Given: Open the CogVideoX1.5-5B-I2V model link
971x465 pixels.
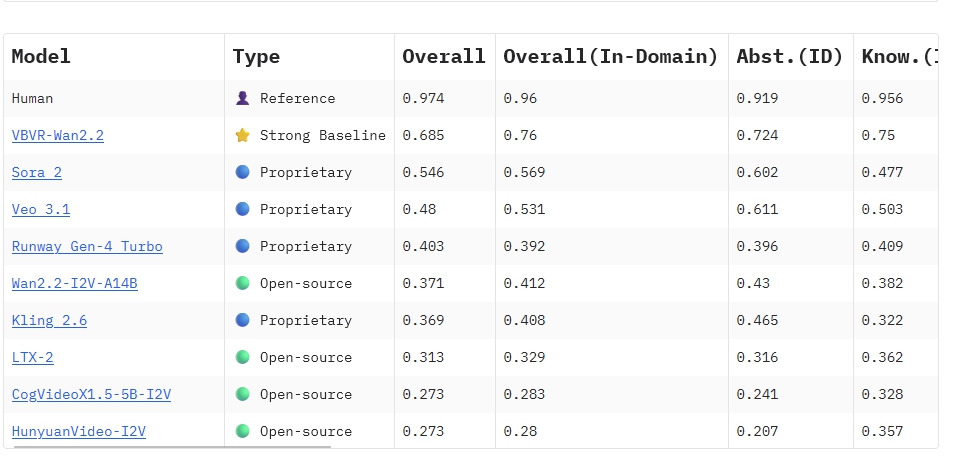Looking at the screenshot, I should [91, 394].
